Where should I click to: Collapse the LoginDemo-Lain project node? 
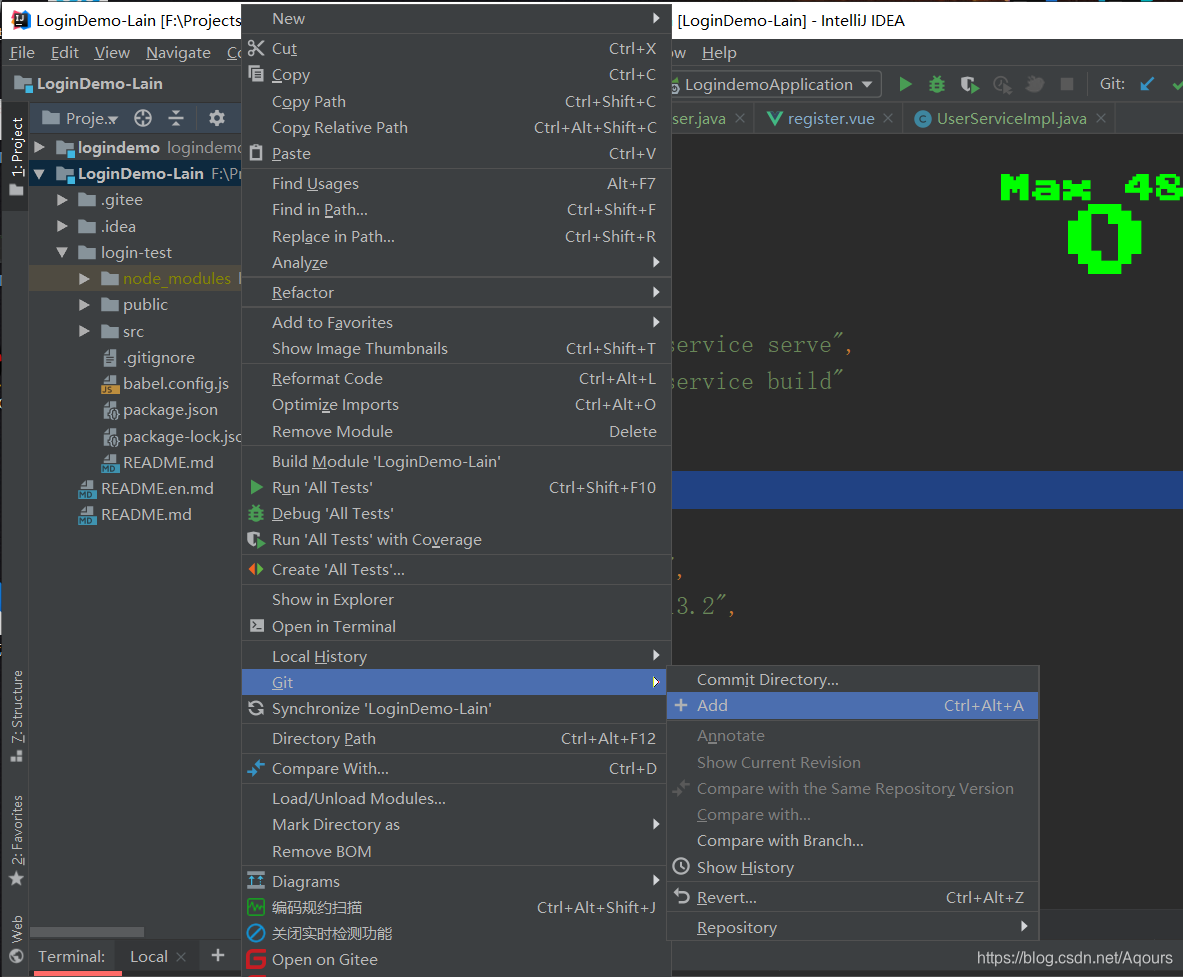[40, 174]
